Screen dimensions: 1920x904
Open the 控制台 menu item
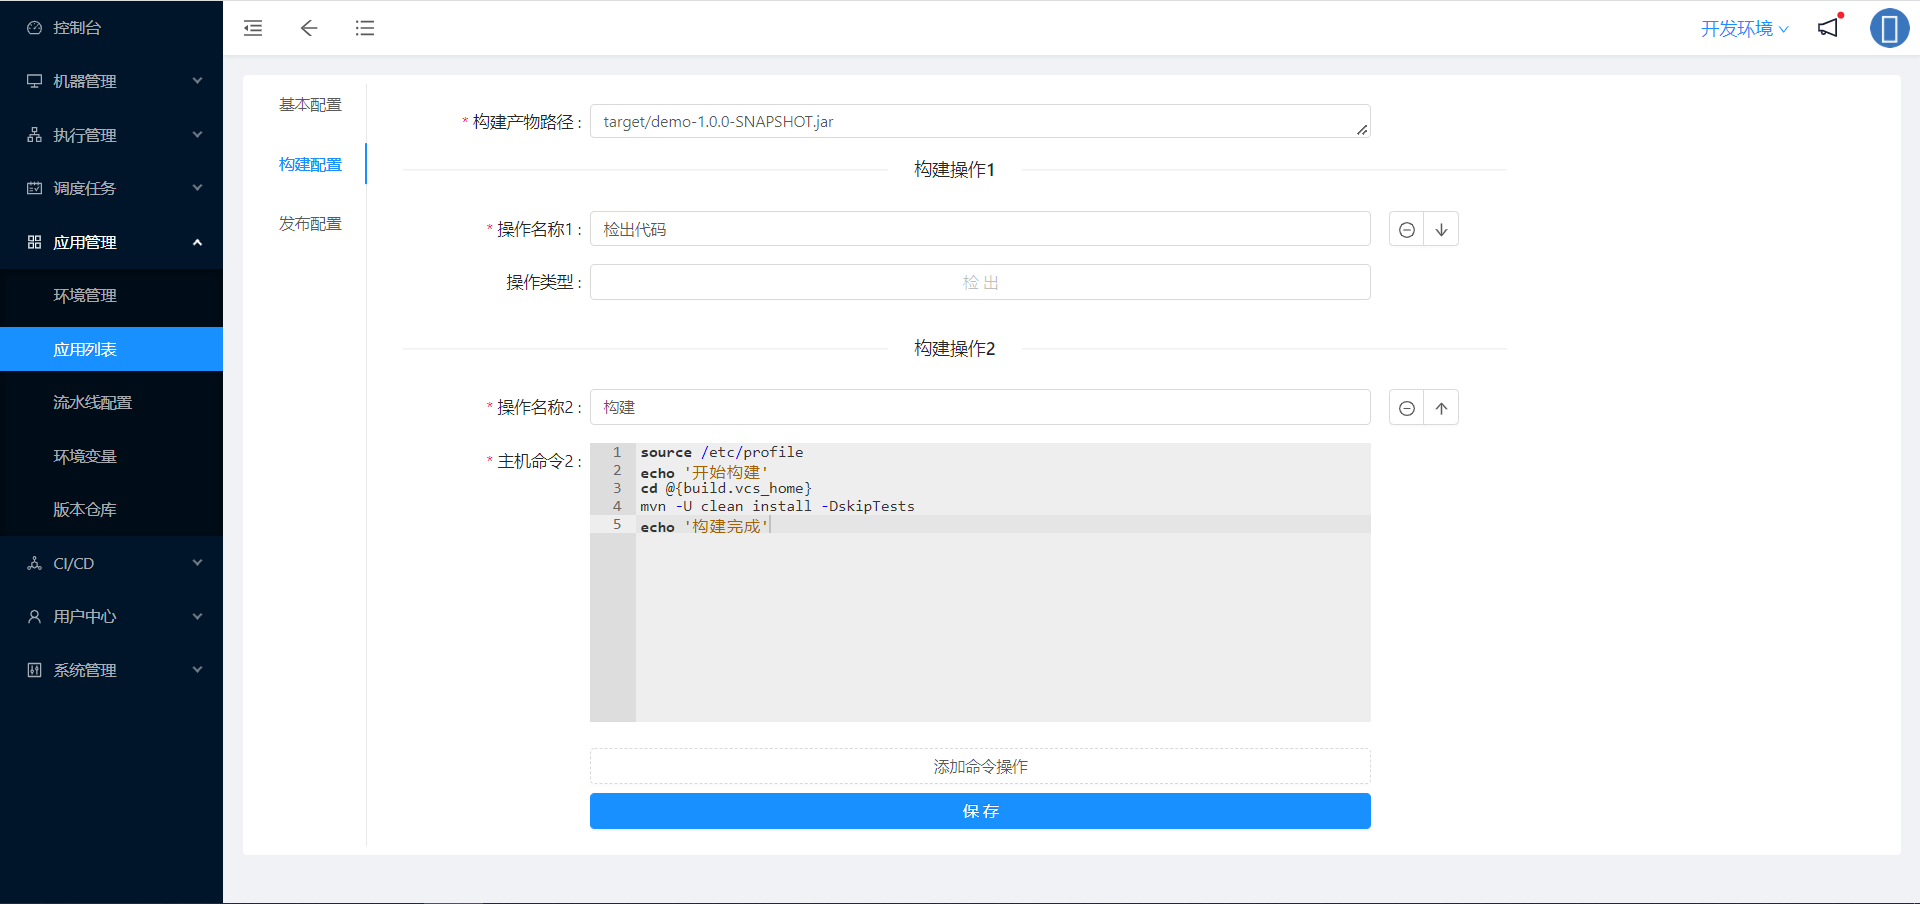[x=111, y=28]
